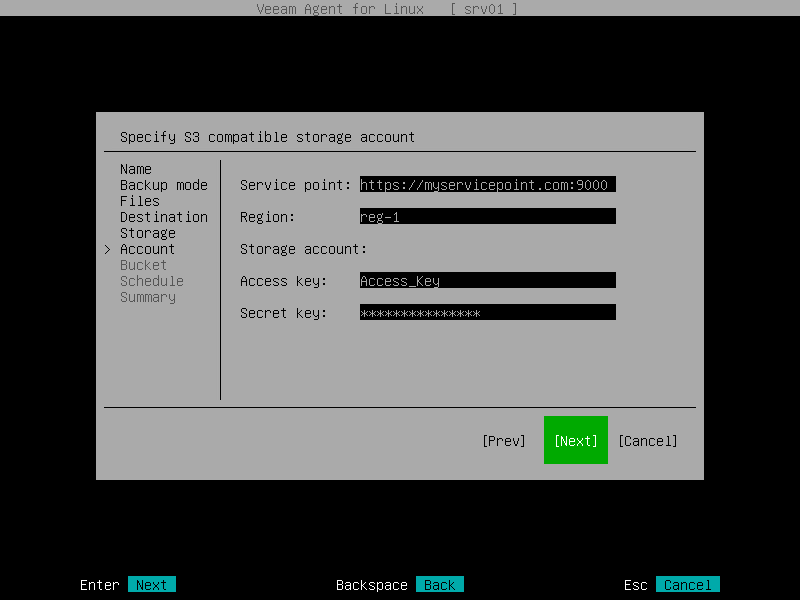Click the 'Veeam Agent for Linux' title text
800x600 pixels.
click(340, 9)
